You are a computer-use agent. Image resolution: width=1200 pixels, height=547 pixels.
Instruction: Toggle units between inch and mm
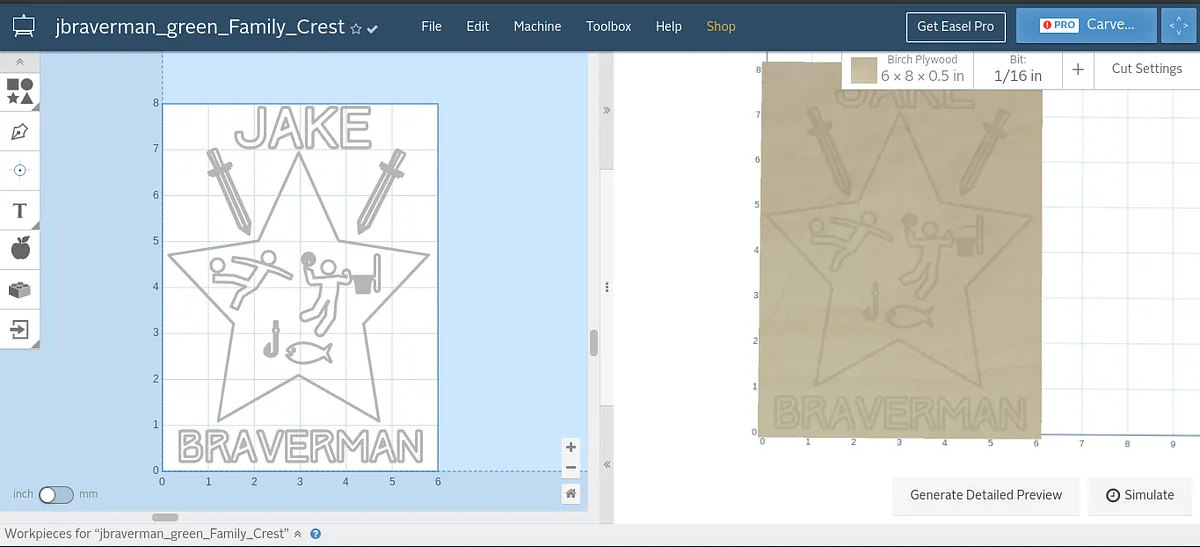coord(56,494)
